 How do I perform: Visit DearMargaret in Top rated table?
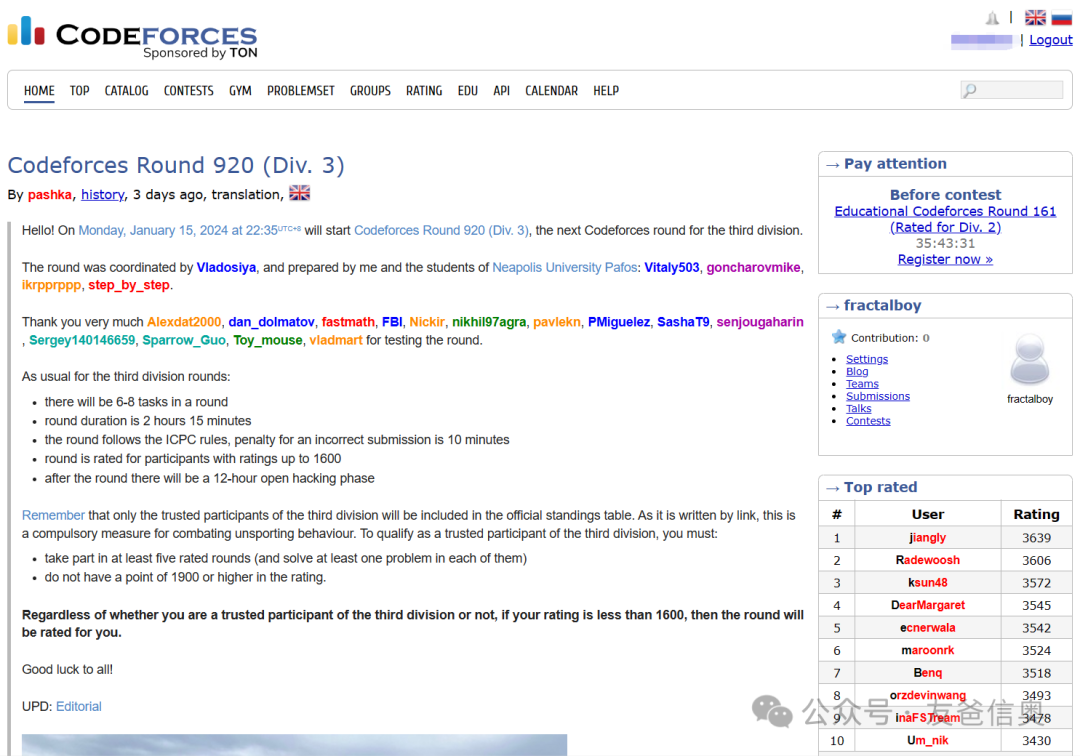tap(927, 605)
